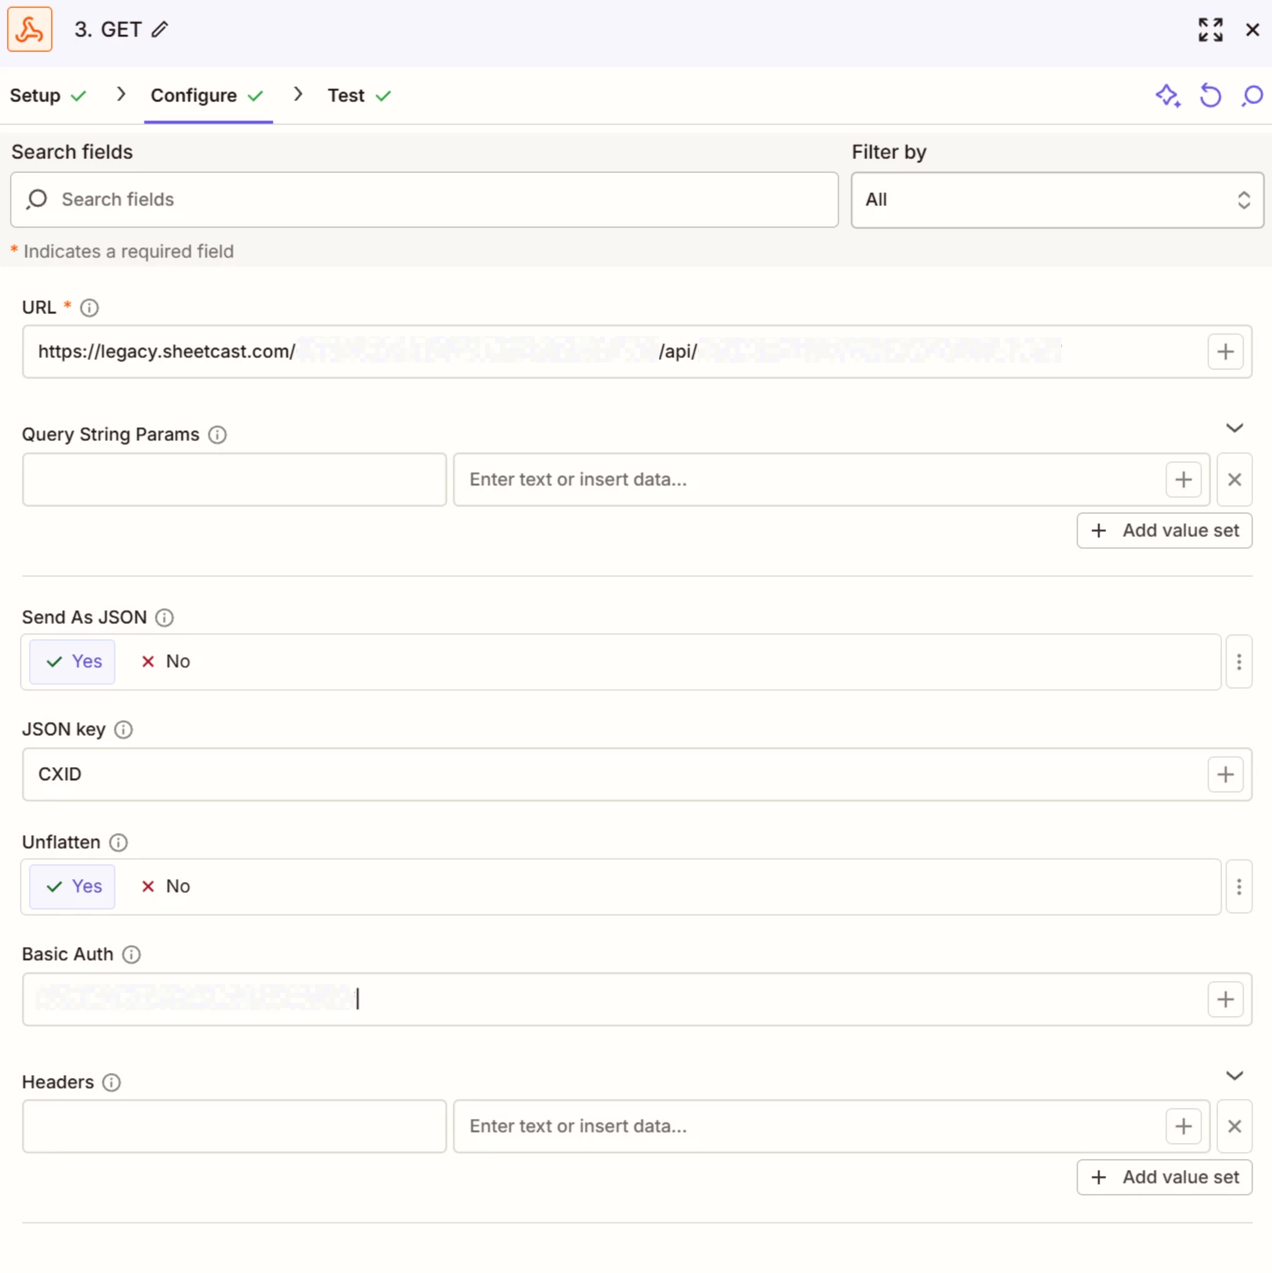Image resolution: width=1272 pixels, height=1273 pixels.
Task: Add value set under Headers
Action: tap(1164, 1178)
